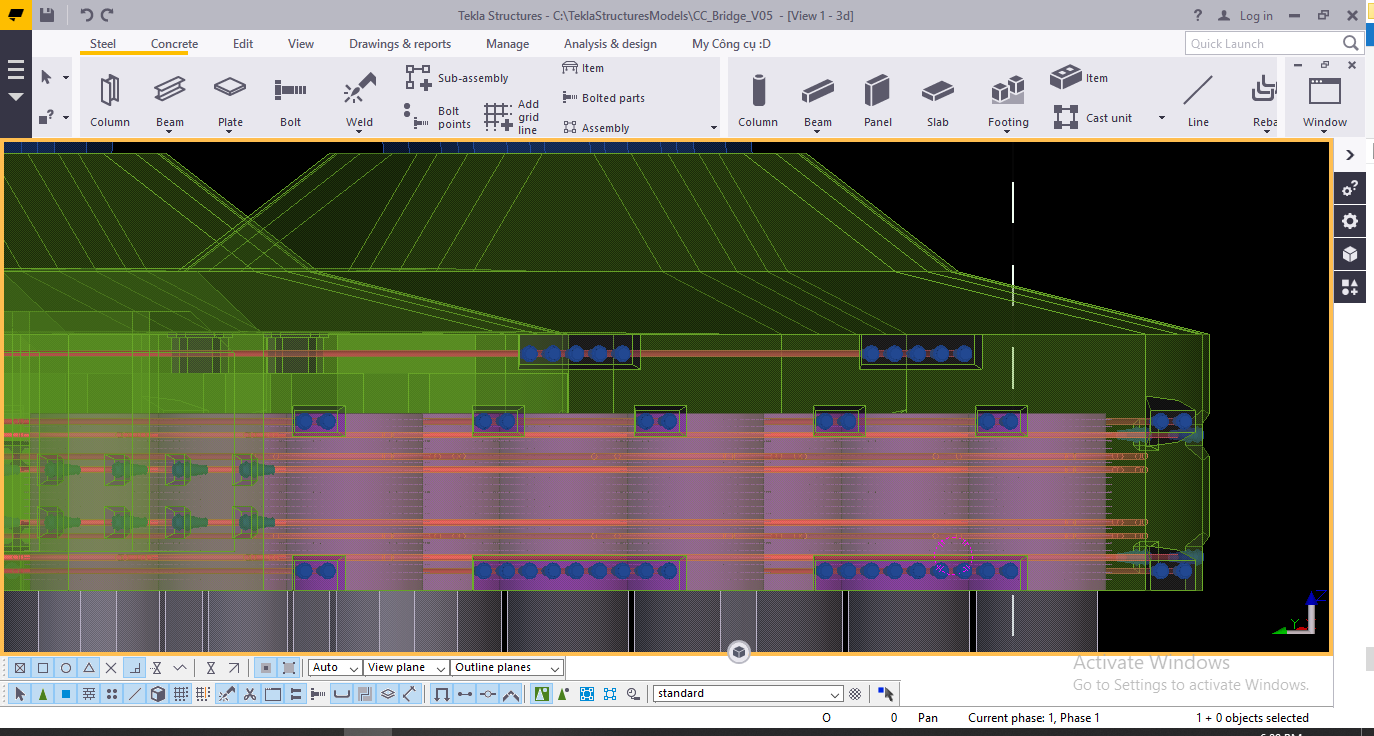This screenshot has height=736, width=1374.
Task: Select the concrete Slab tool
Action: pyautogui.click(x=937, y=92)
